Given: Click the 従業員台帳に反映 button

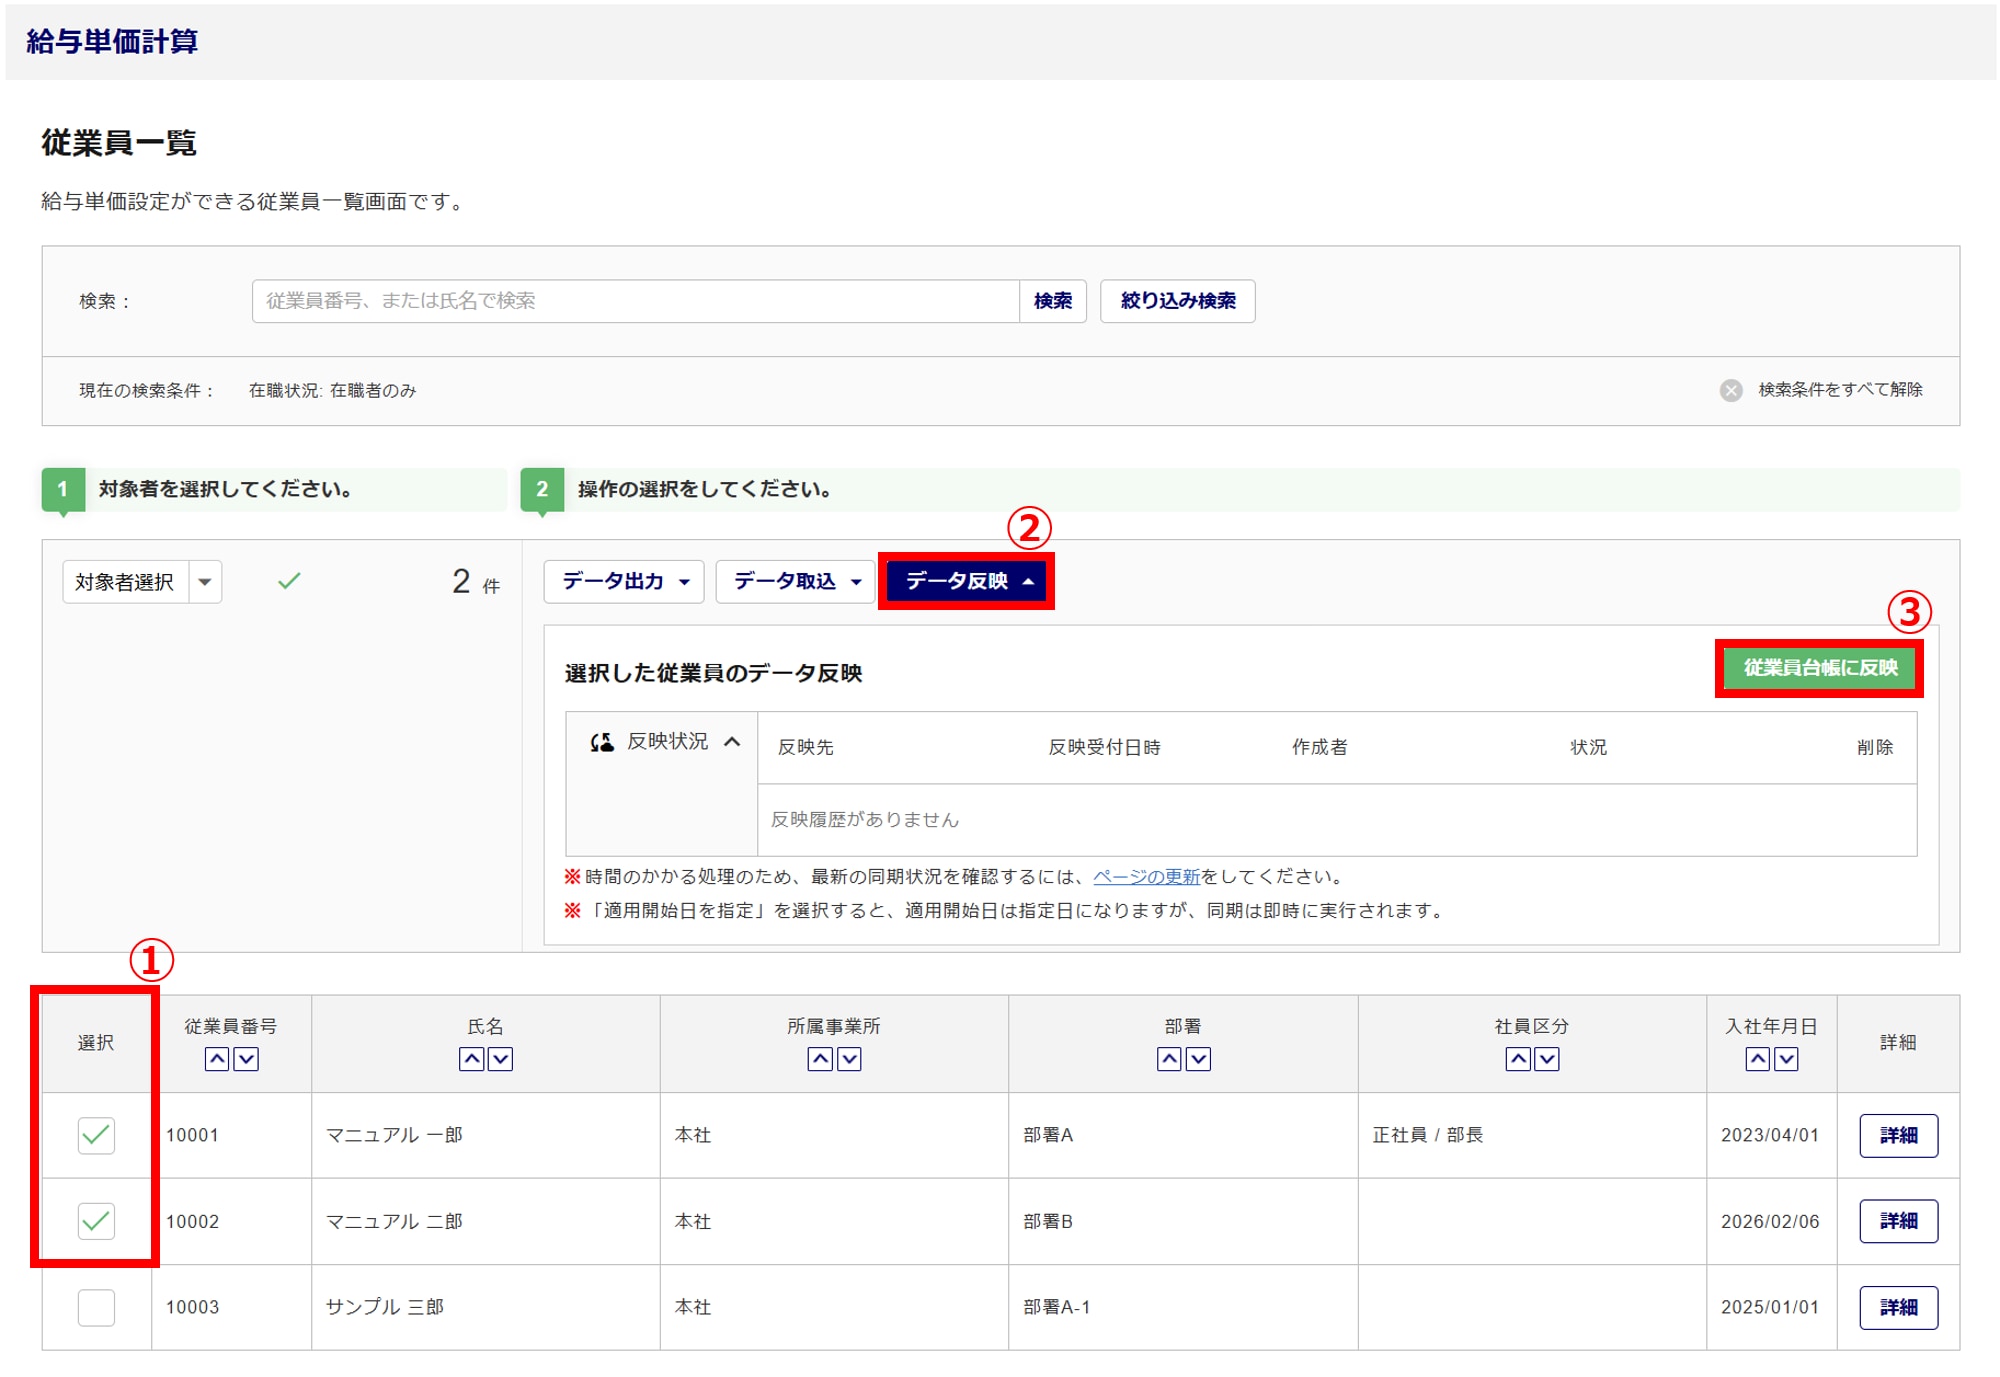Looking at the screenshot, I should [x=1819, y=668].
